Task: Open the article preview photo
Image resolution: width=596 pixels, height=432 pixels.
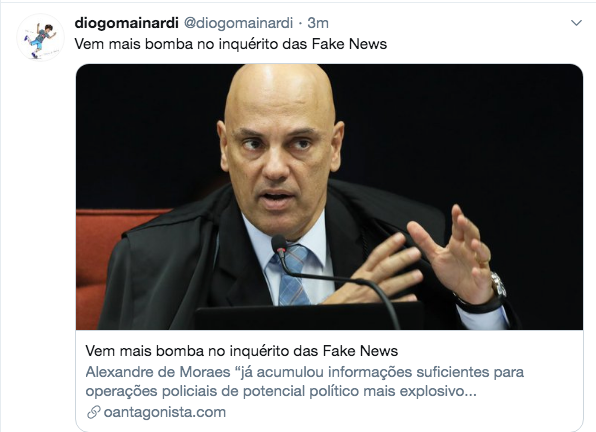Action: coord(329,197)
